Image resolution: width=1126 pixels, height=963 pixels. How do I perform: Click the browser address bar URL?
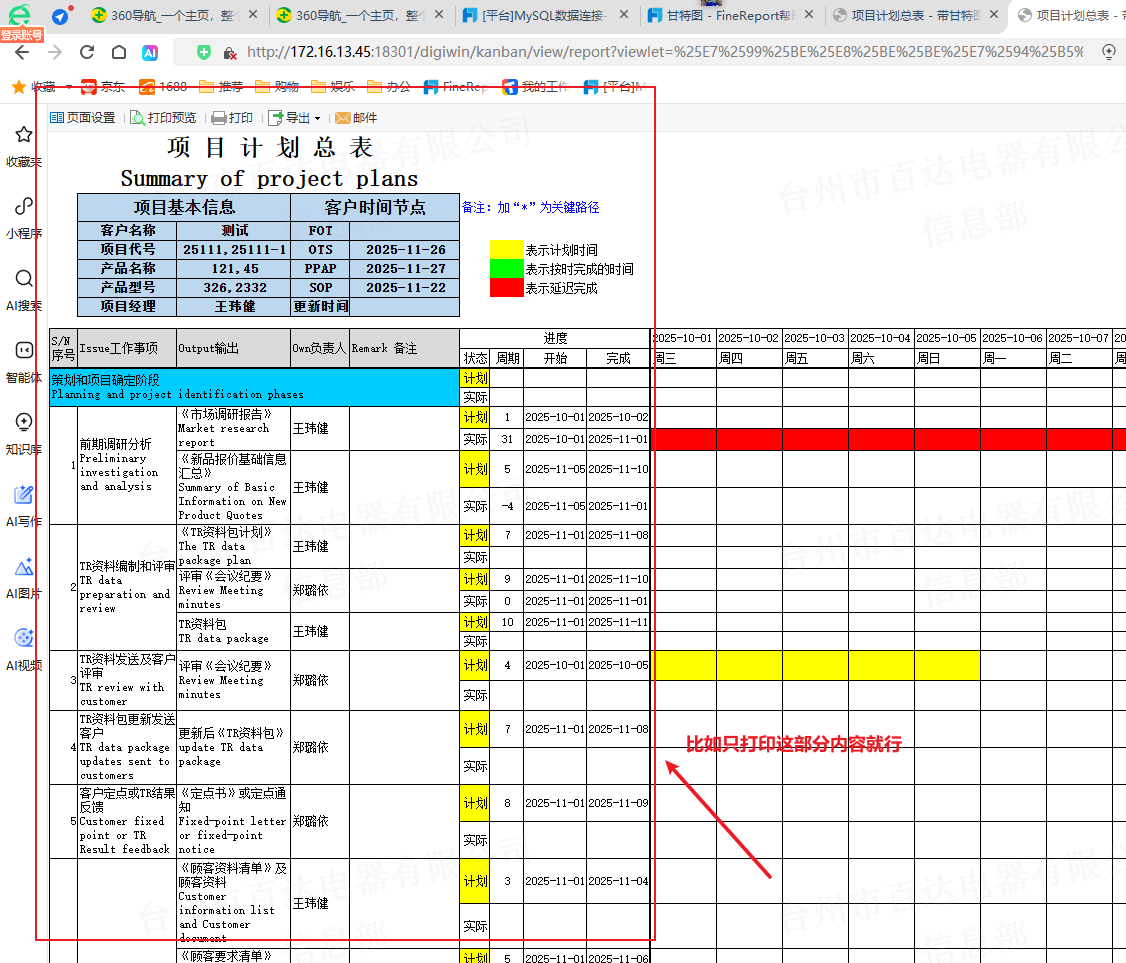tap(660, 52)
